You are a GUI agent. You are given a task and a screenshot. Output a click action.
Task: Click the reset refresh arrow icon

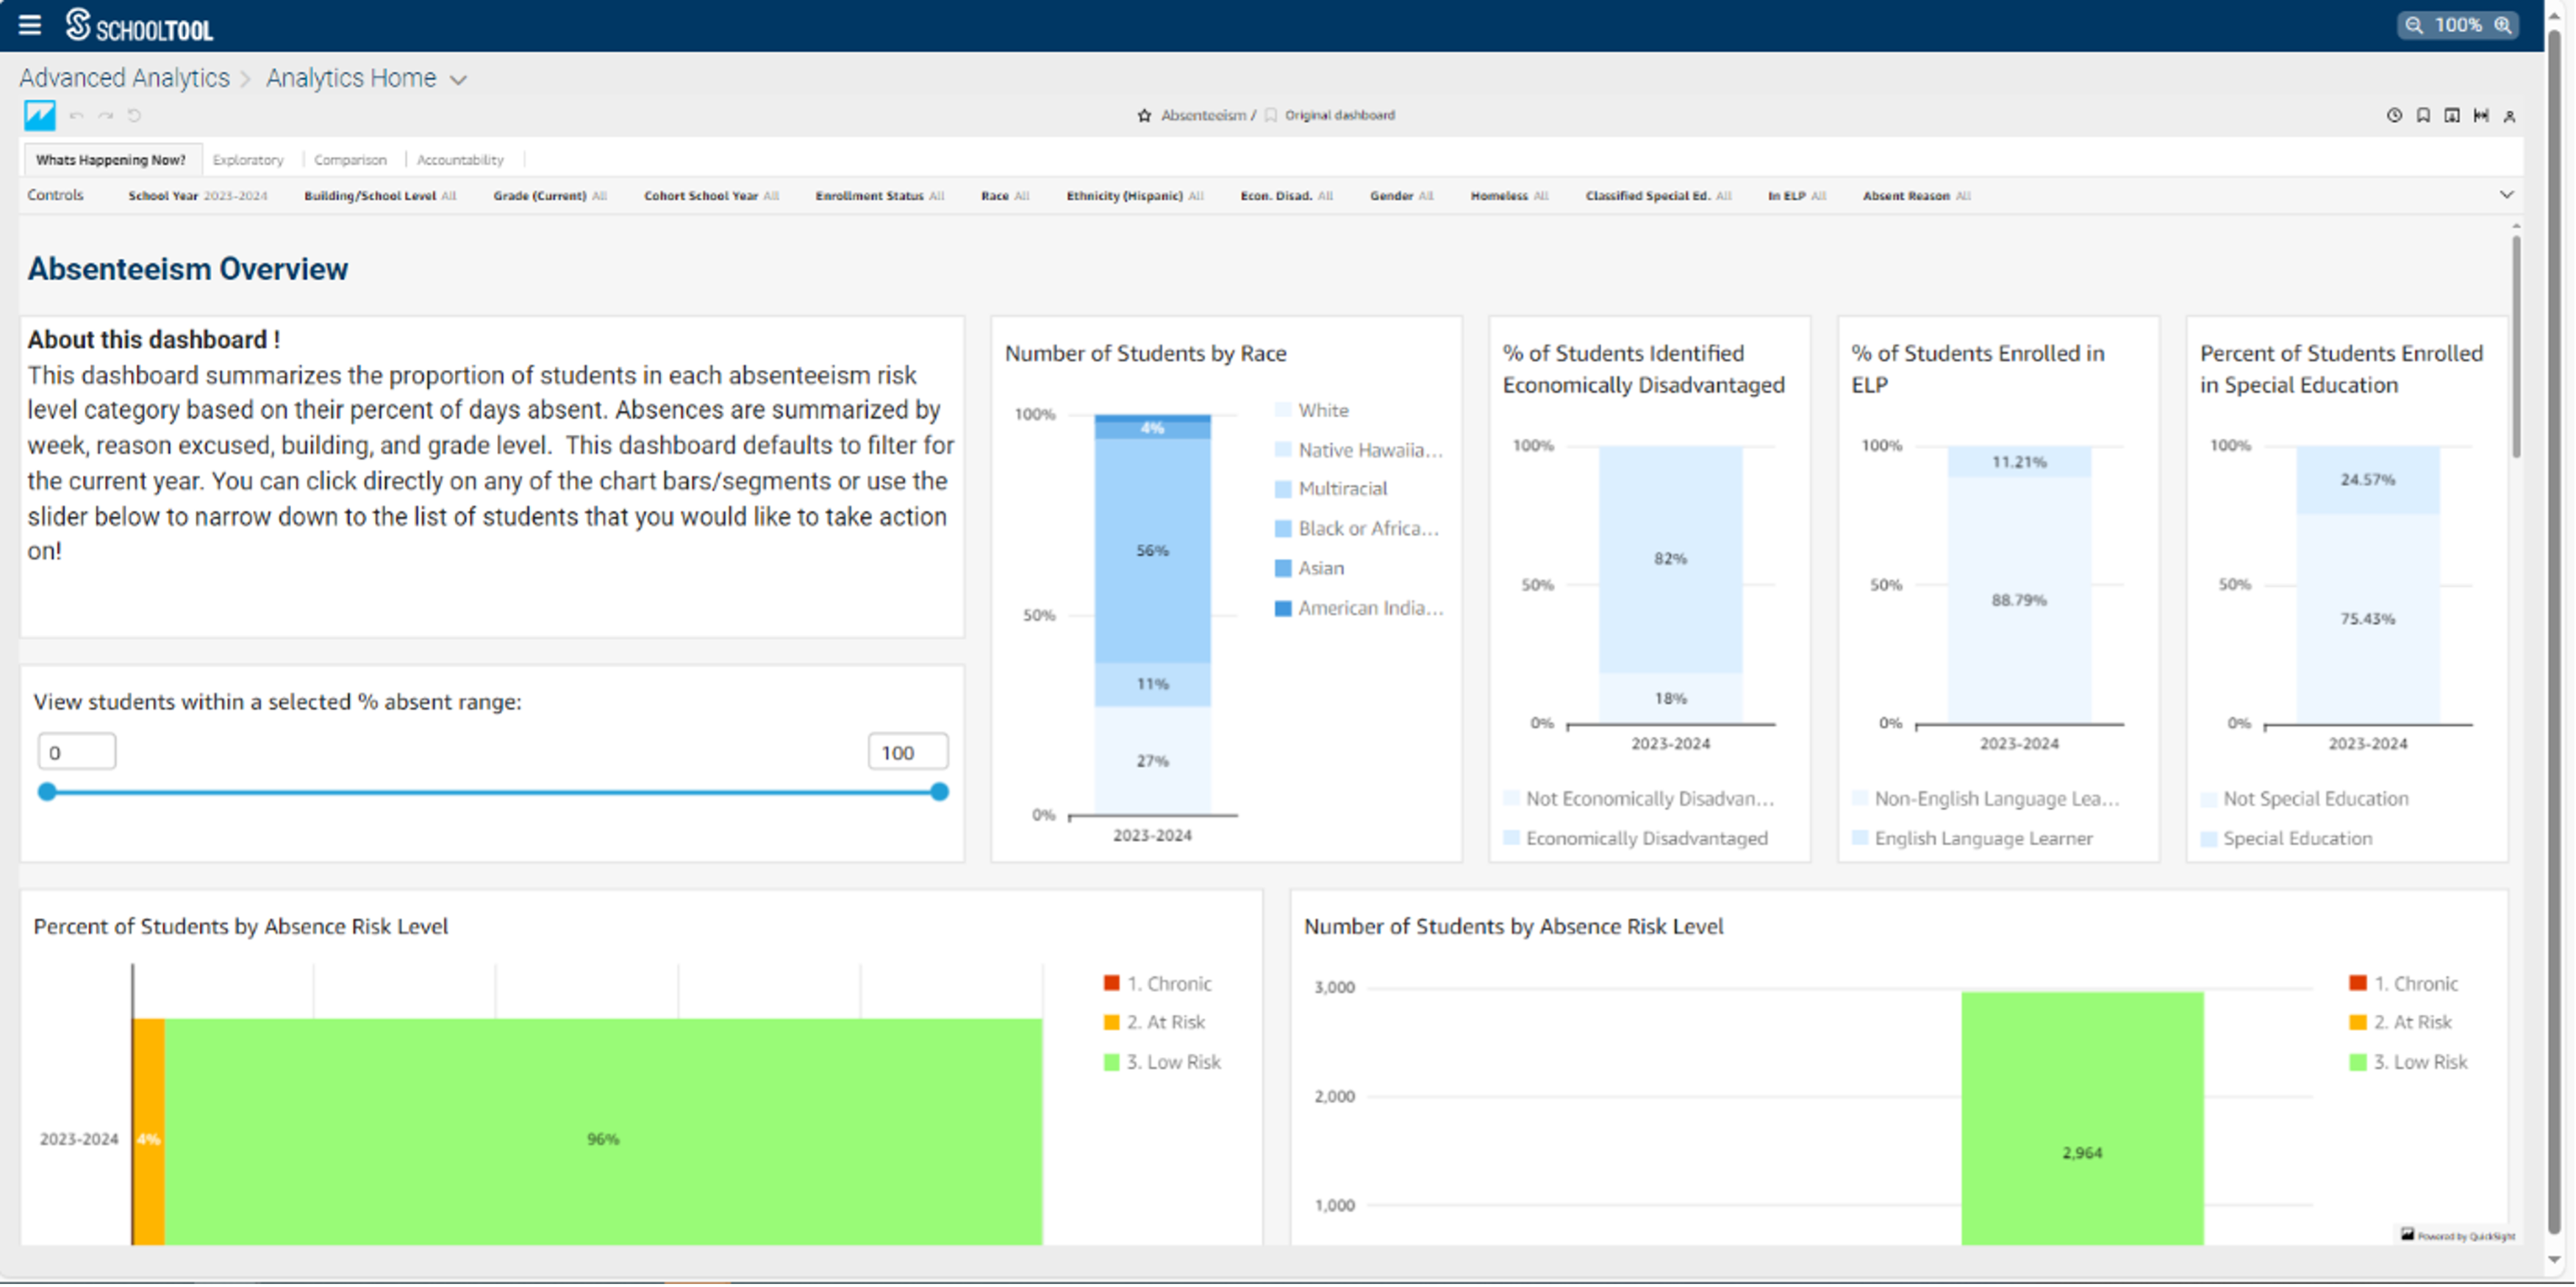[134, 116]
